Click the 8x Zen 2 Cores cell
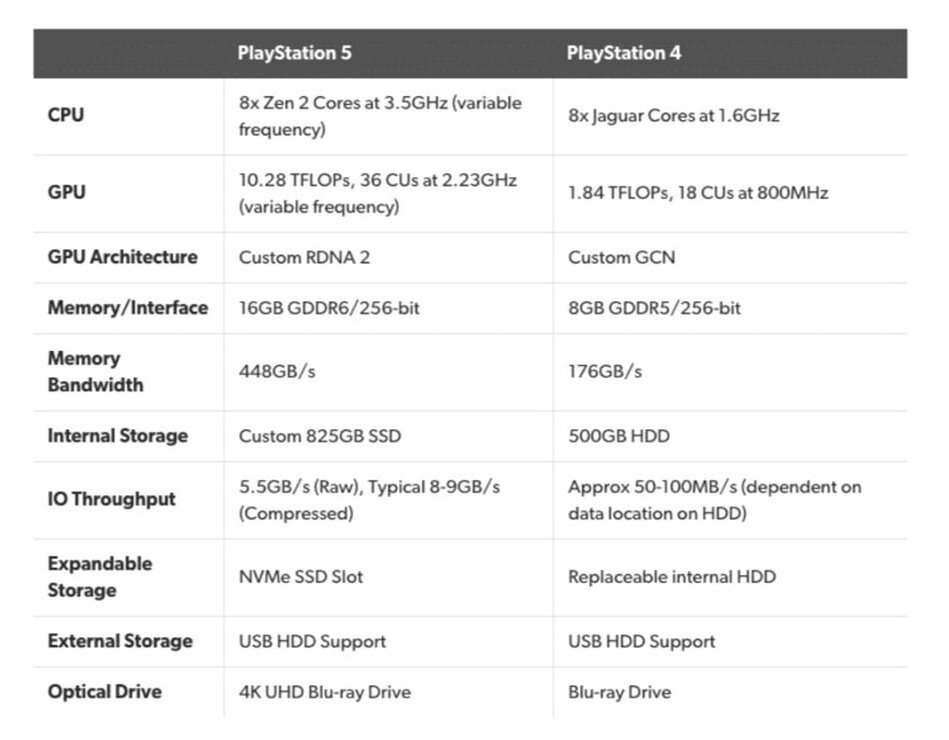This screenshot has width=949, height=740. (379, 116)
